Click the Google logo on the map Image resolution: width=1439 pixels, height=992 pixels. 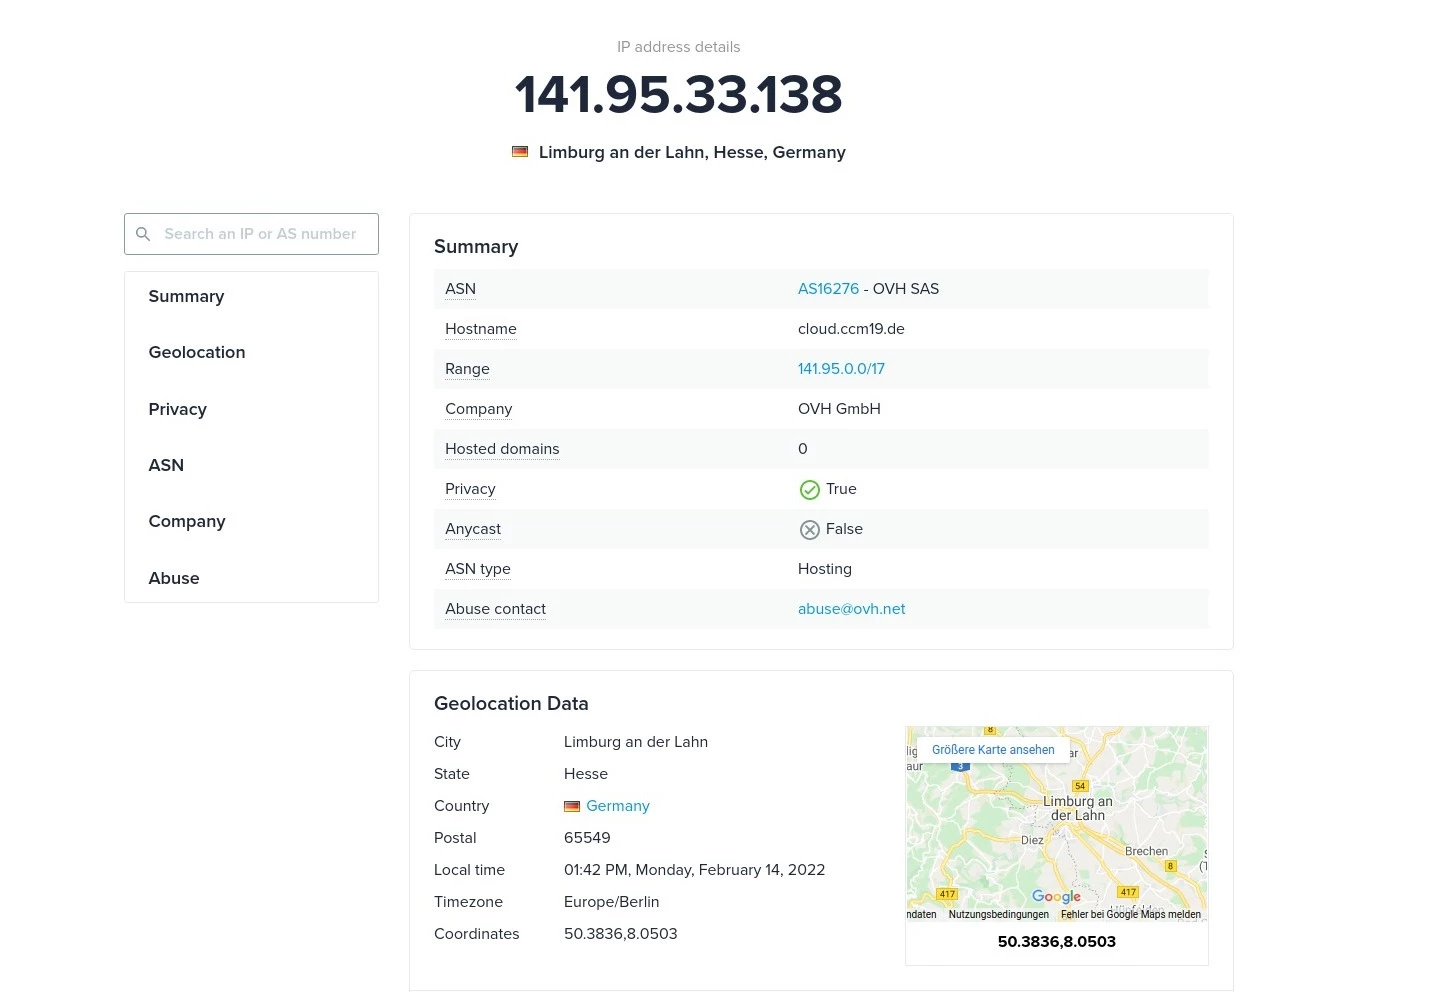[x=1056, y=897]
